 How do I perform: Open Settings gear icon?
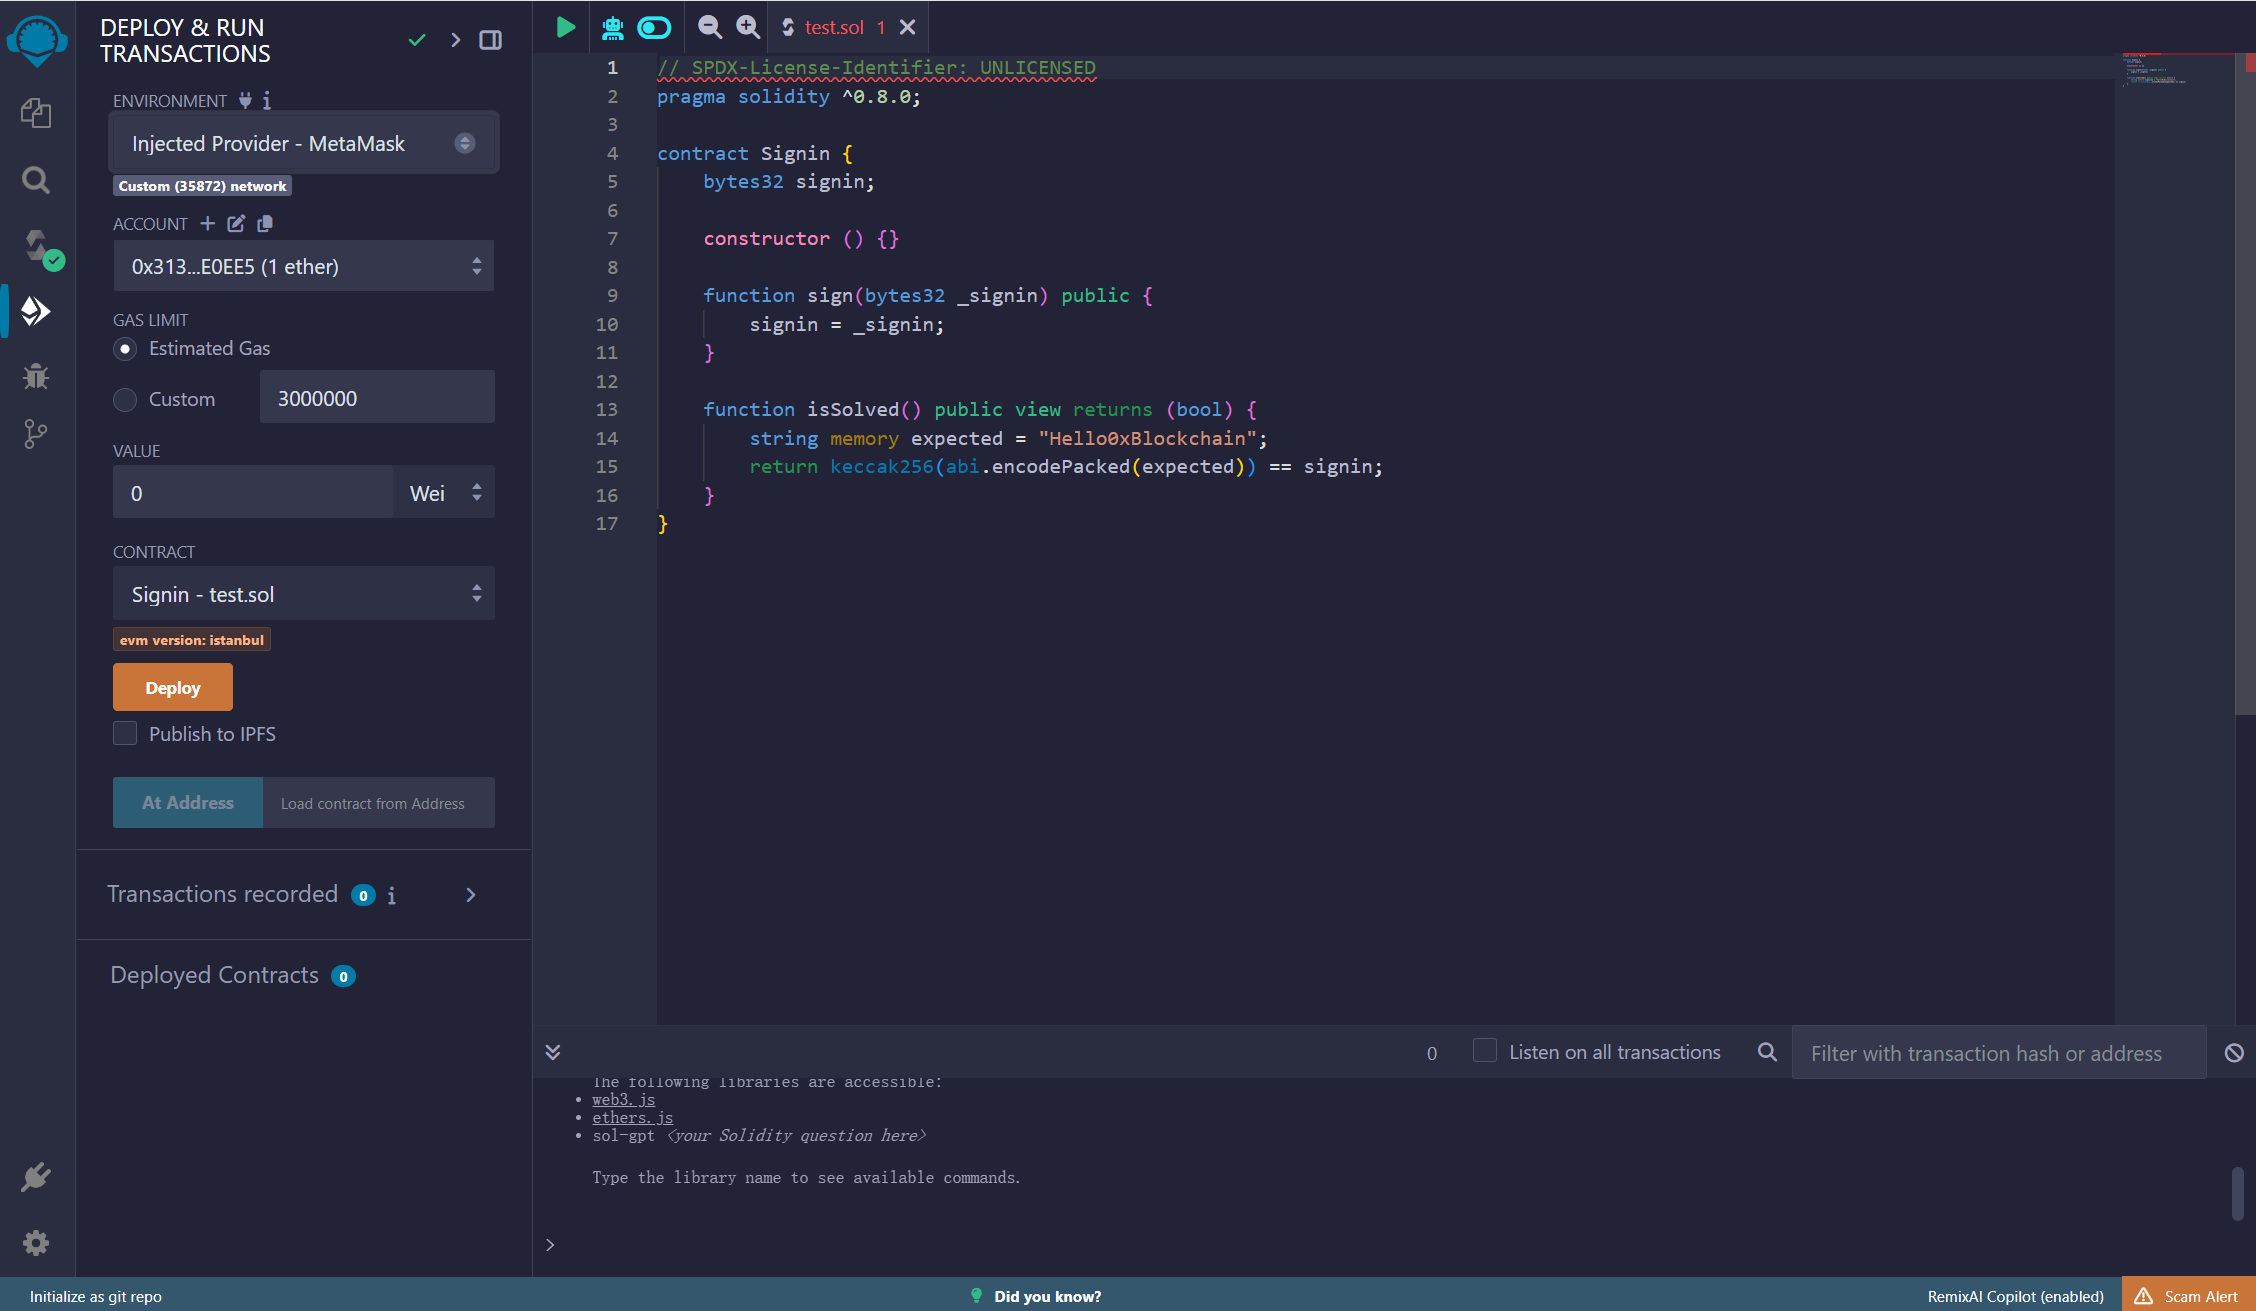pos(36,1243)
